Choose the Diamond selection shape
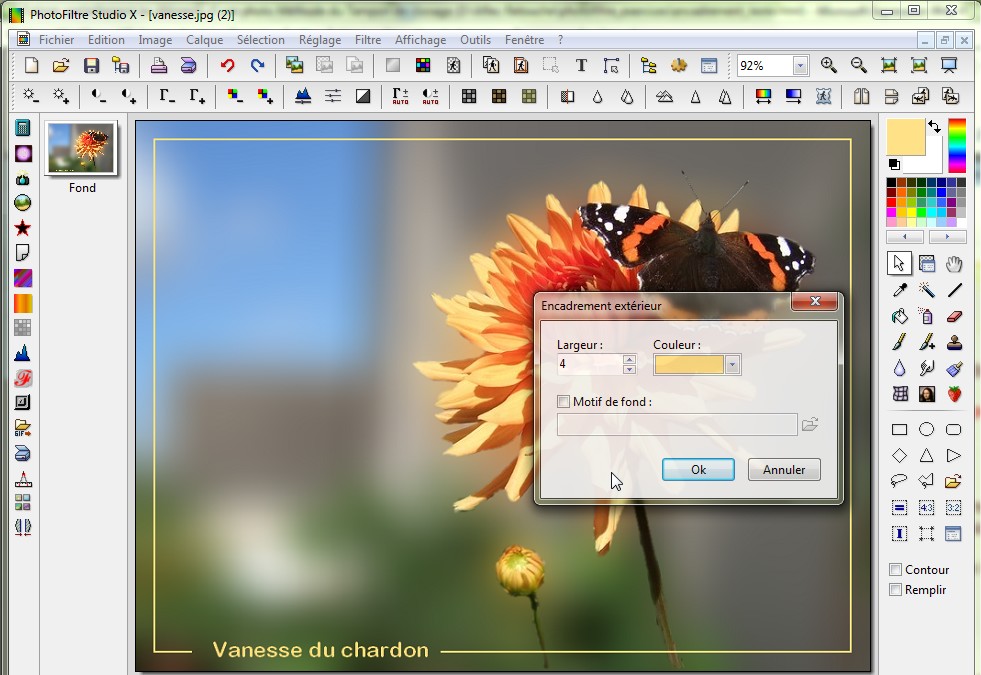This screenshot has height=675, width=981. coord(900,455)
